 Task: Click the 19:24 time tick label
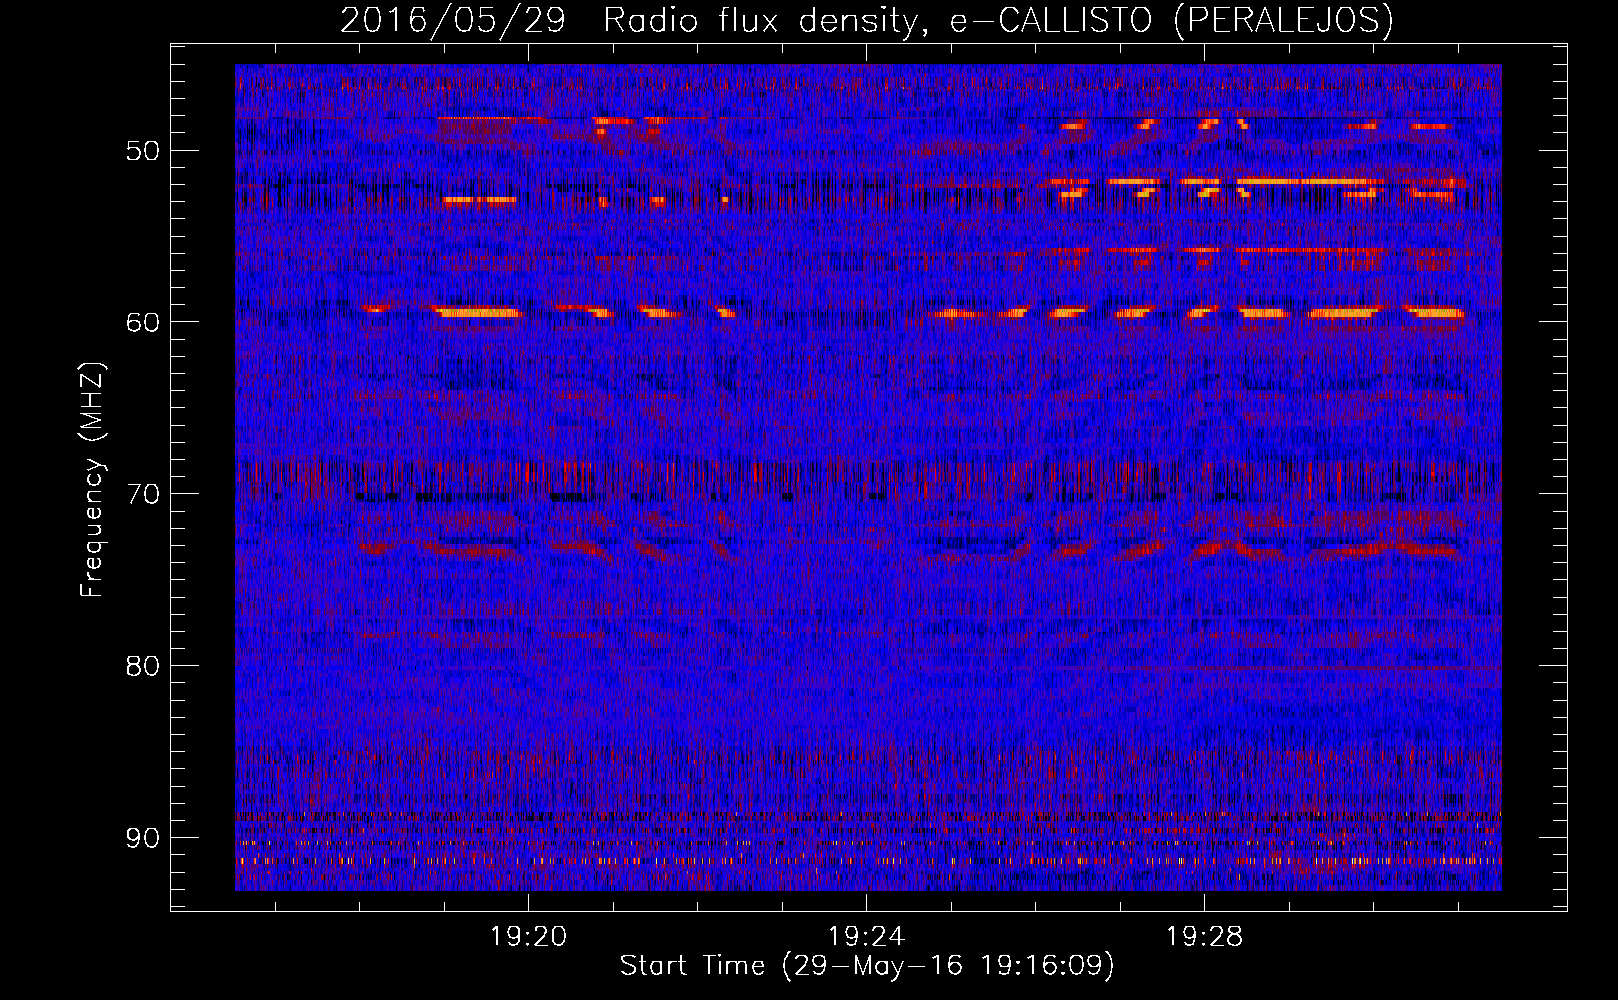(866, 936)
